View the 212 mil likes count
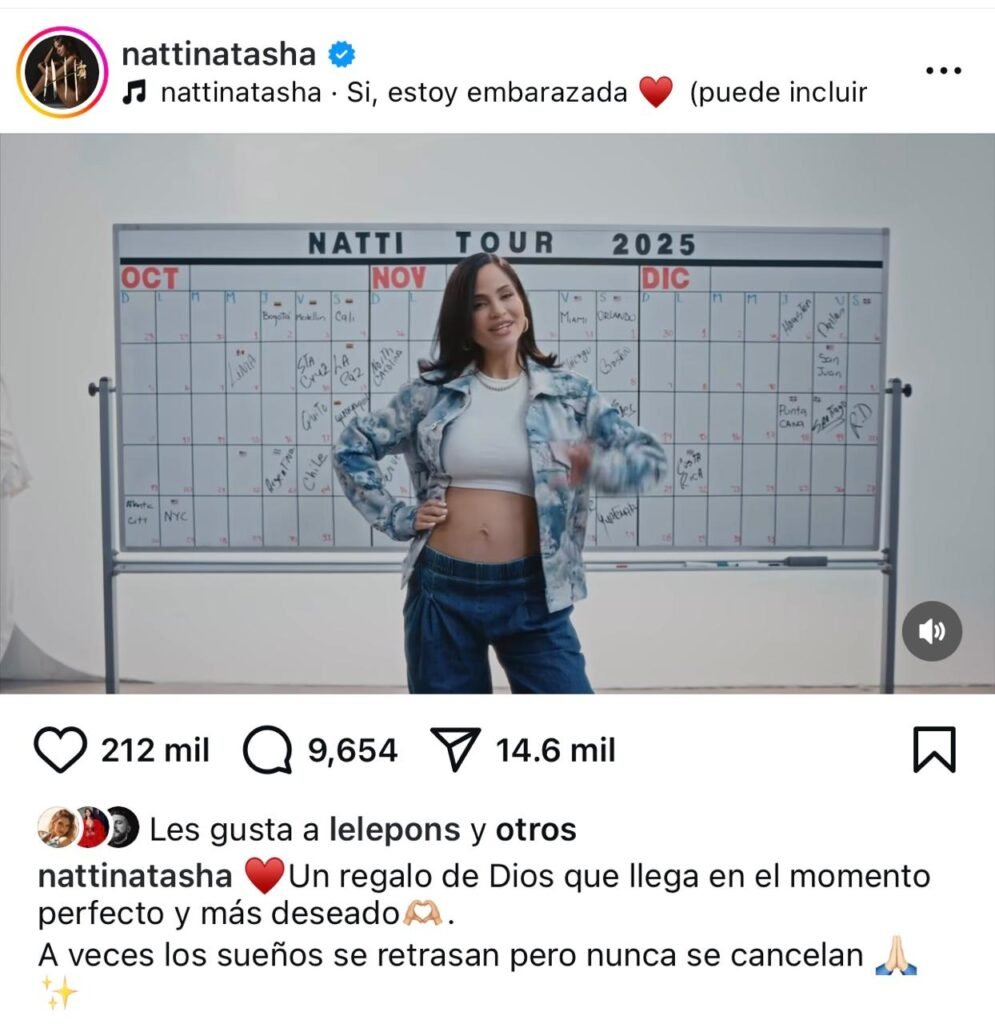The image size is (995, 1024). pos(155,750)
